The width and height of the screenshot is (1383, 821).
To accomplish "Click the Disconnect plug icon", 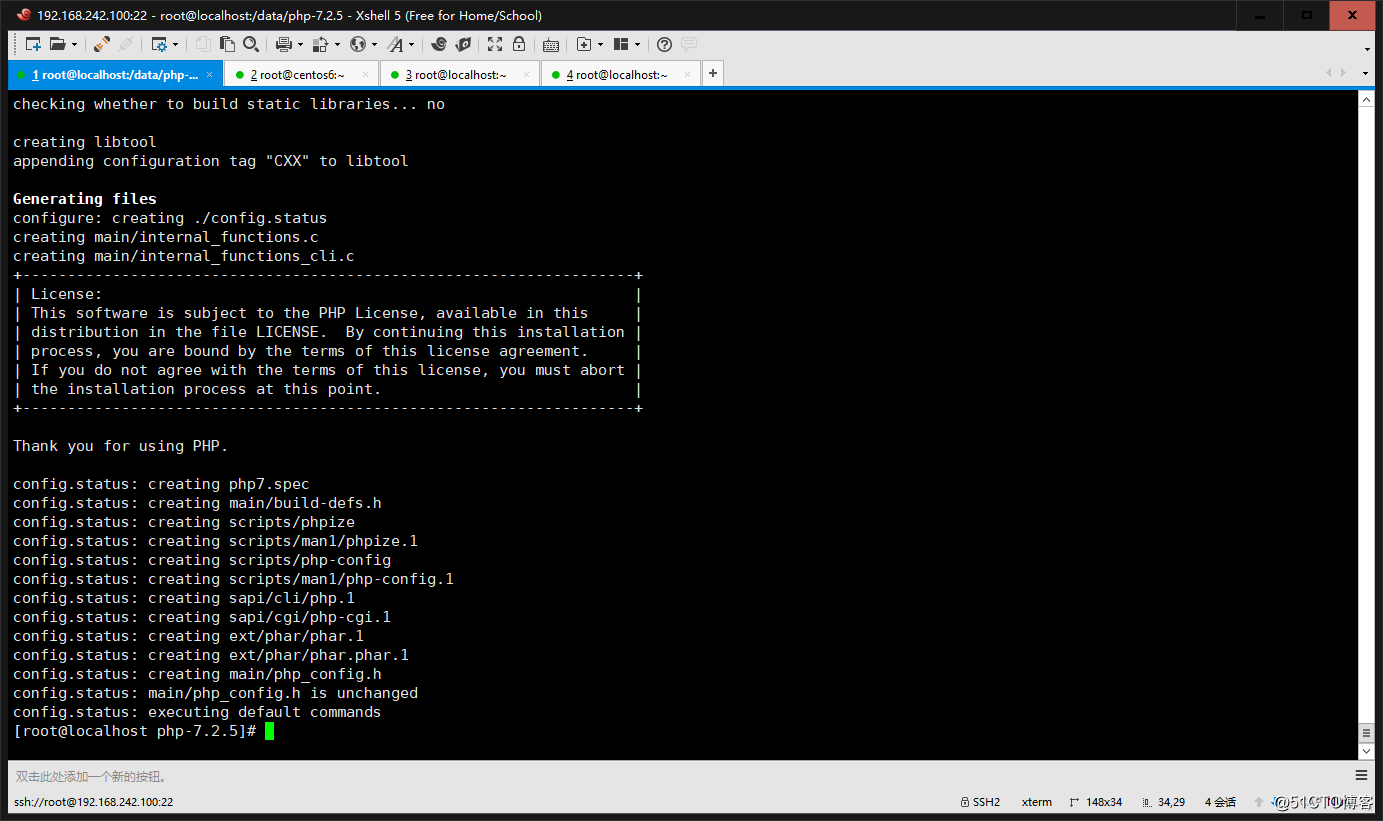I will coord(126,44).
